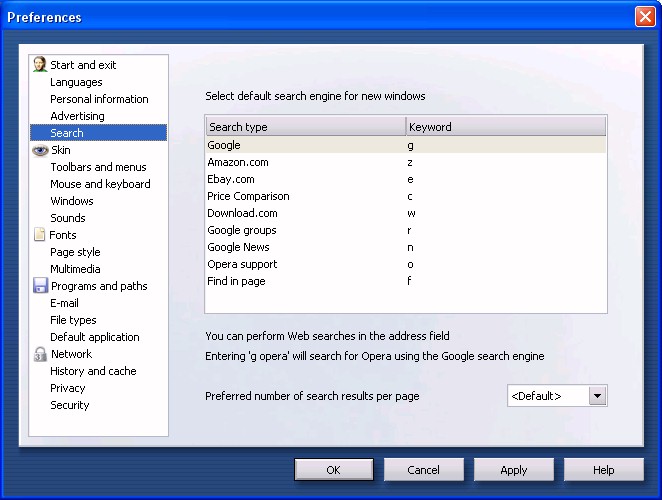Select Network category

[71, 354]
